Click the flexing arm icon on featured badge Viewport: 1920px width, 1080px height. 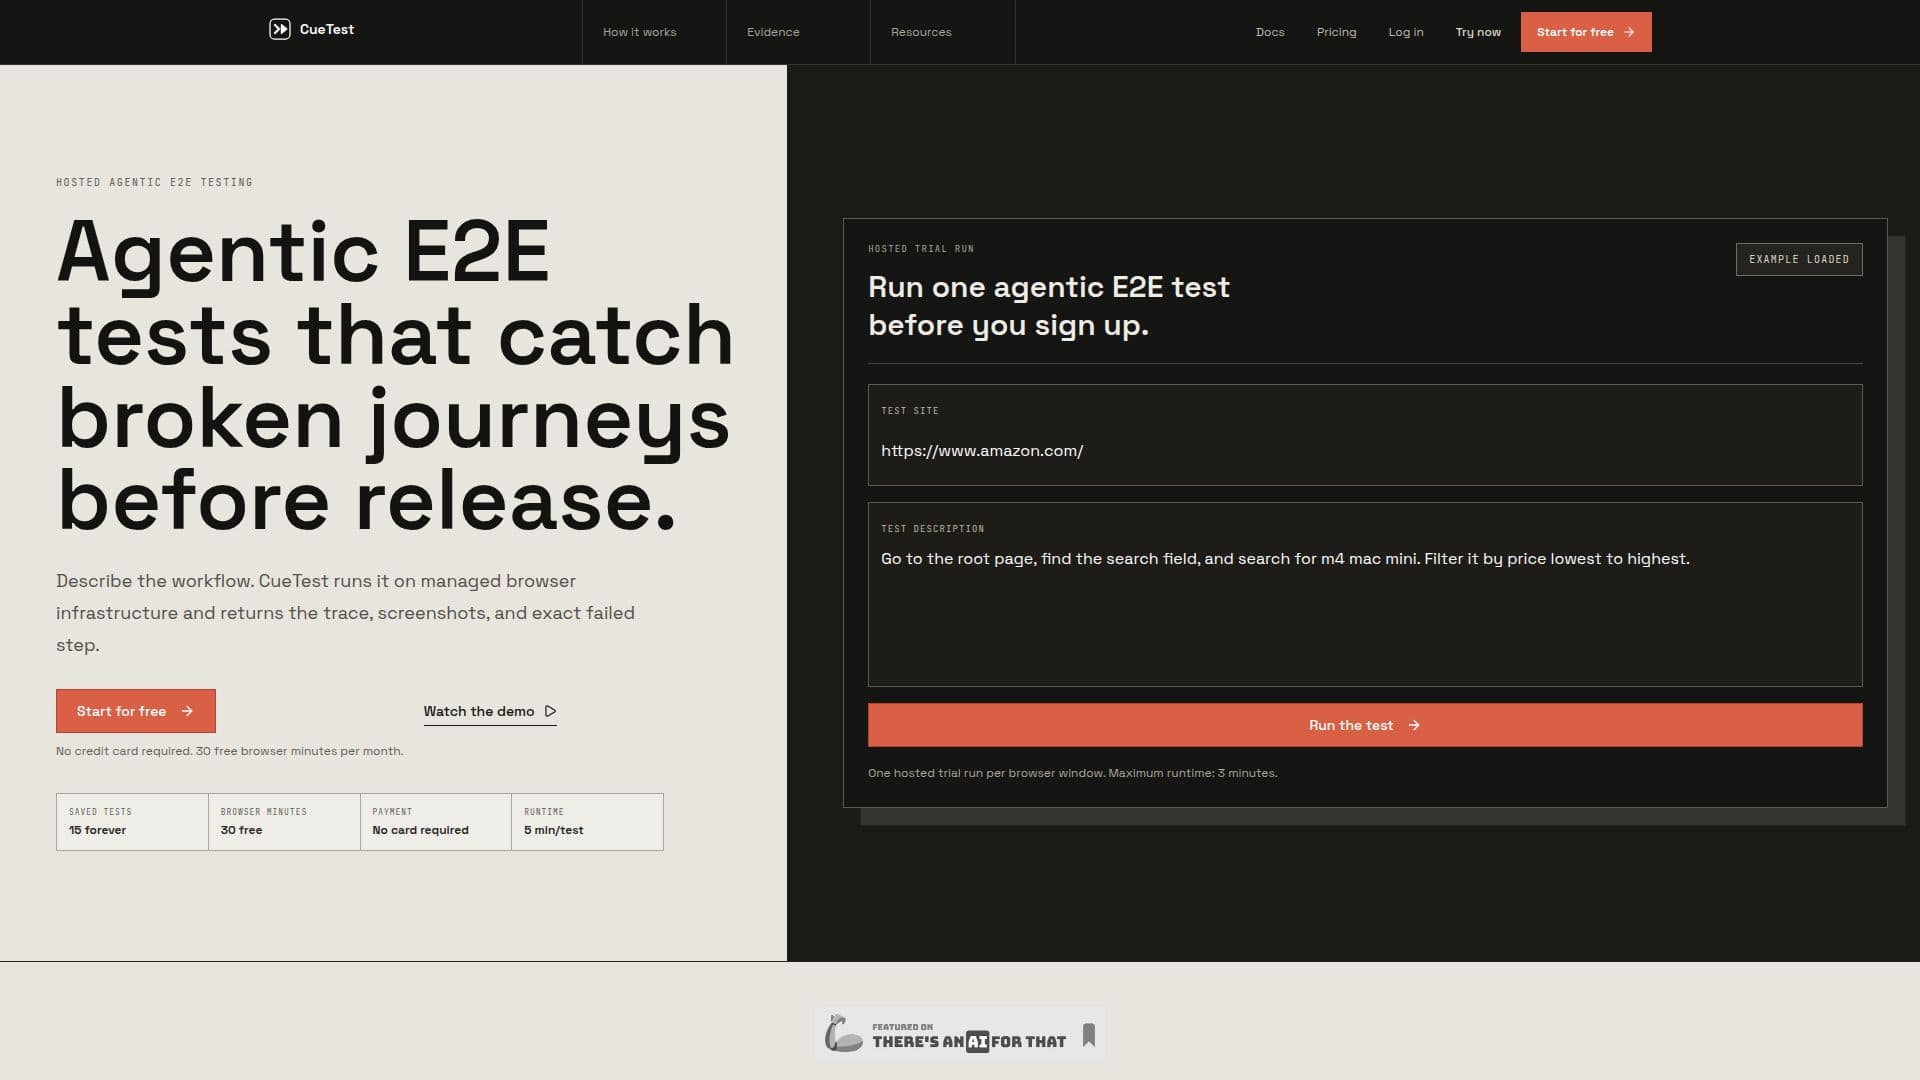[843, 1033]
